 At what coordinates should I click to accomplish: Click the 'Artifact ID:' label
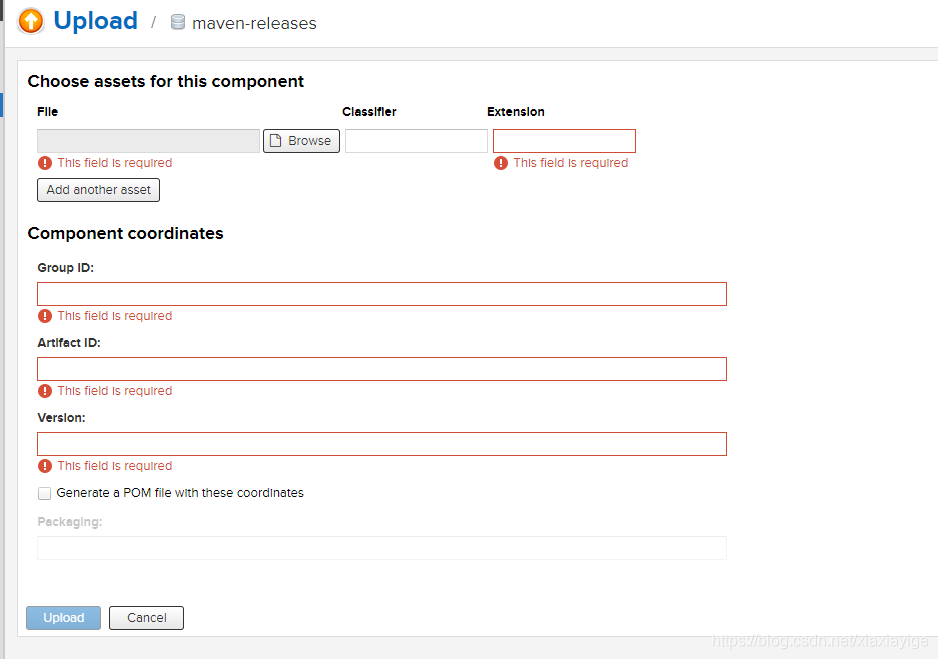point(69,343)
